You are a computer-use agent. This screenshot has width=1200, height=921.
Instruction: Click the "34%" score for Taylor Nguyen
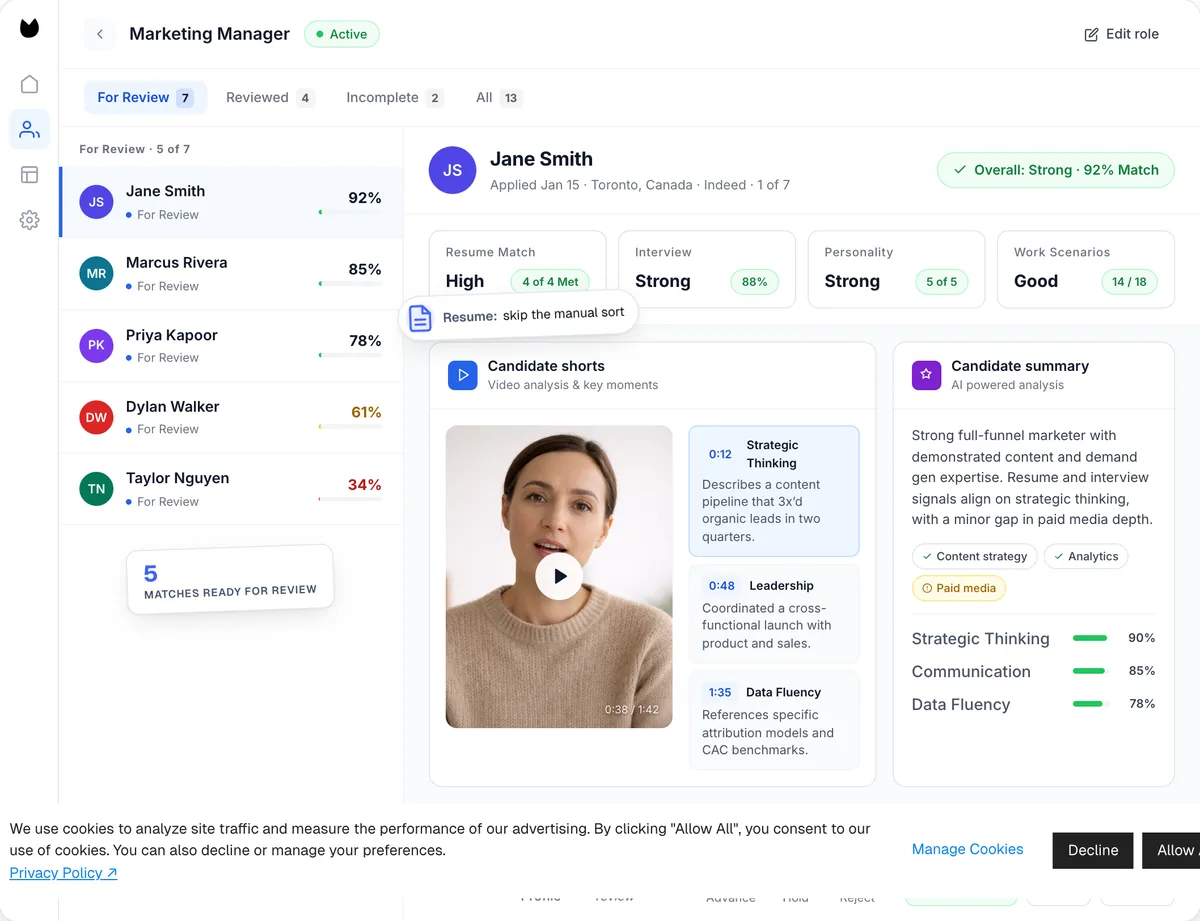pyautogui.click(x=364, y=485)
